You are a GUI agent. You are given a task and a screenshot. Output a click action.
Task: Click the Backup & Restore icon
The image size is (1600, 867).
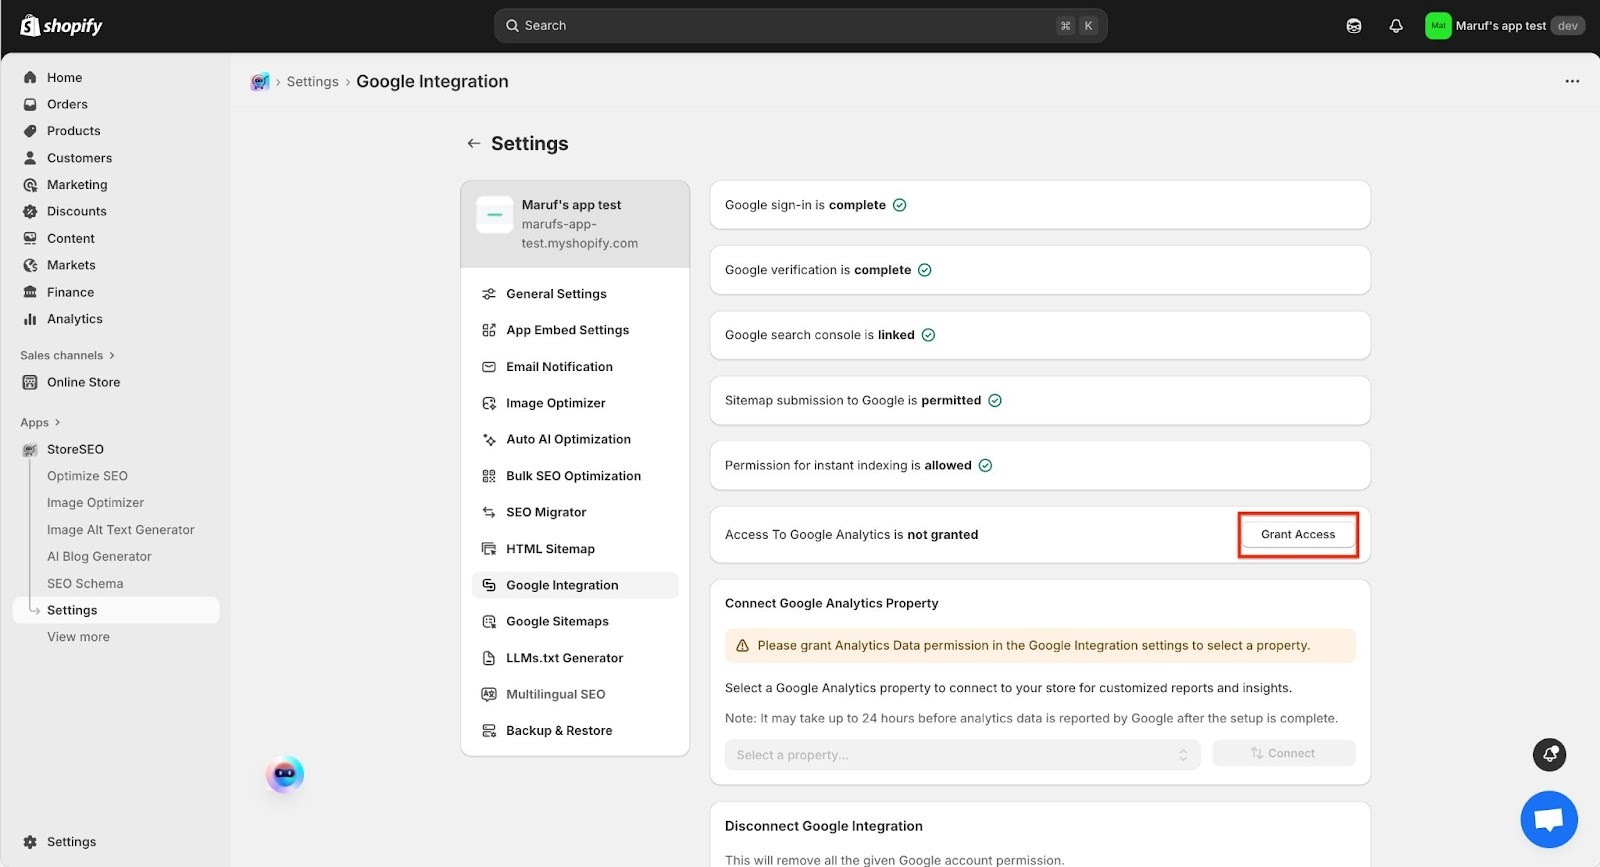[489, 731]
